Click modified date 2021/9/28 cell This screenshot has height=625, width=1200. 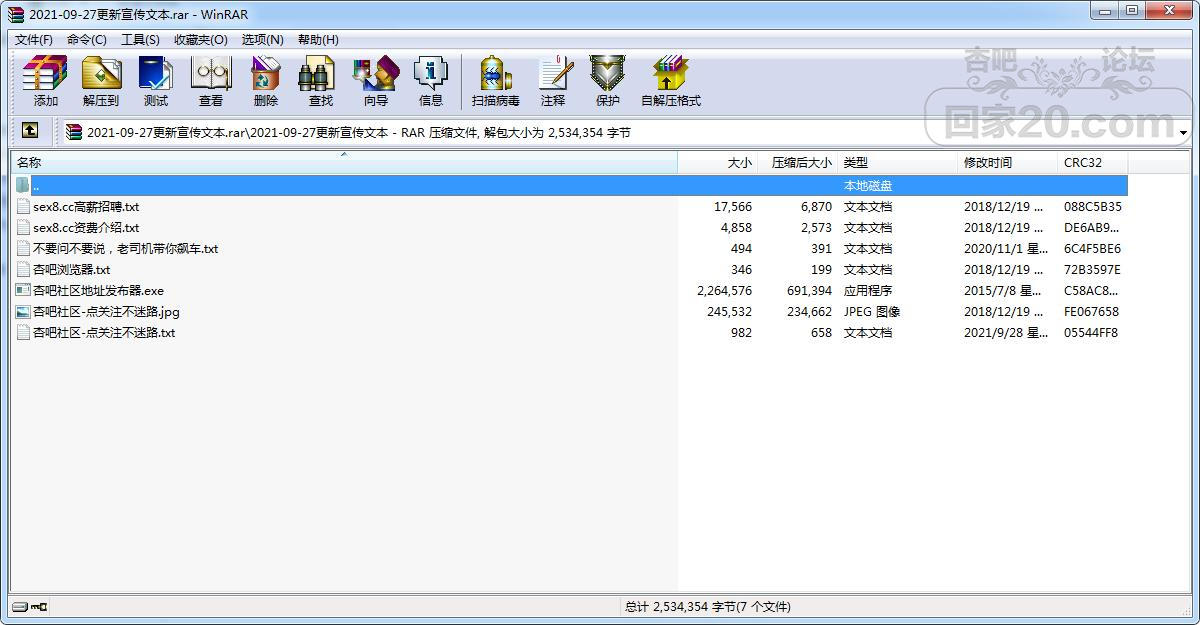(1006, 332)
